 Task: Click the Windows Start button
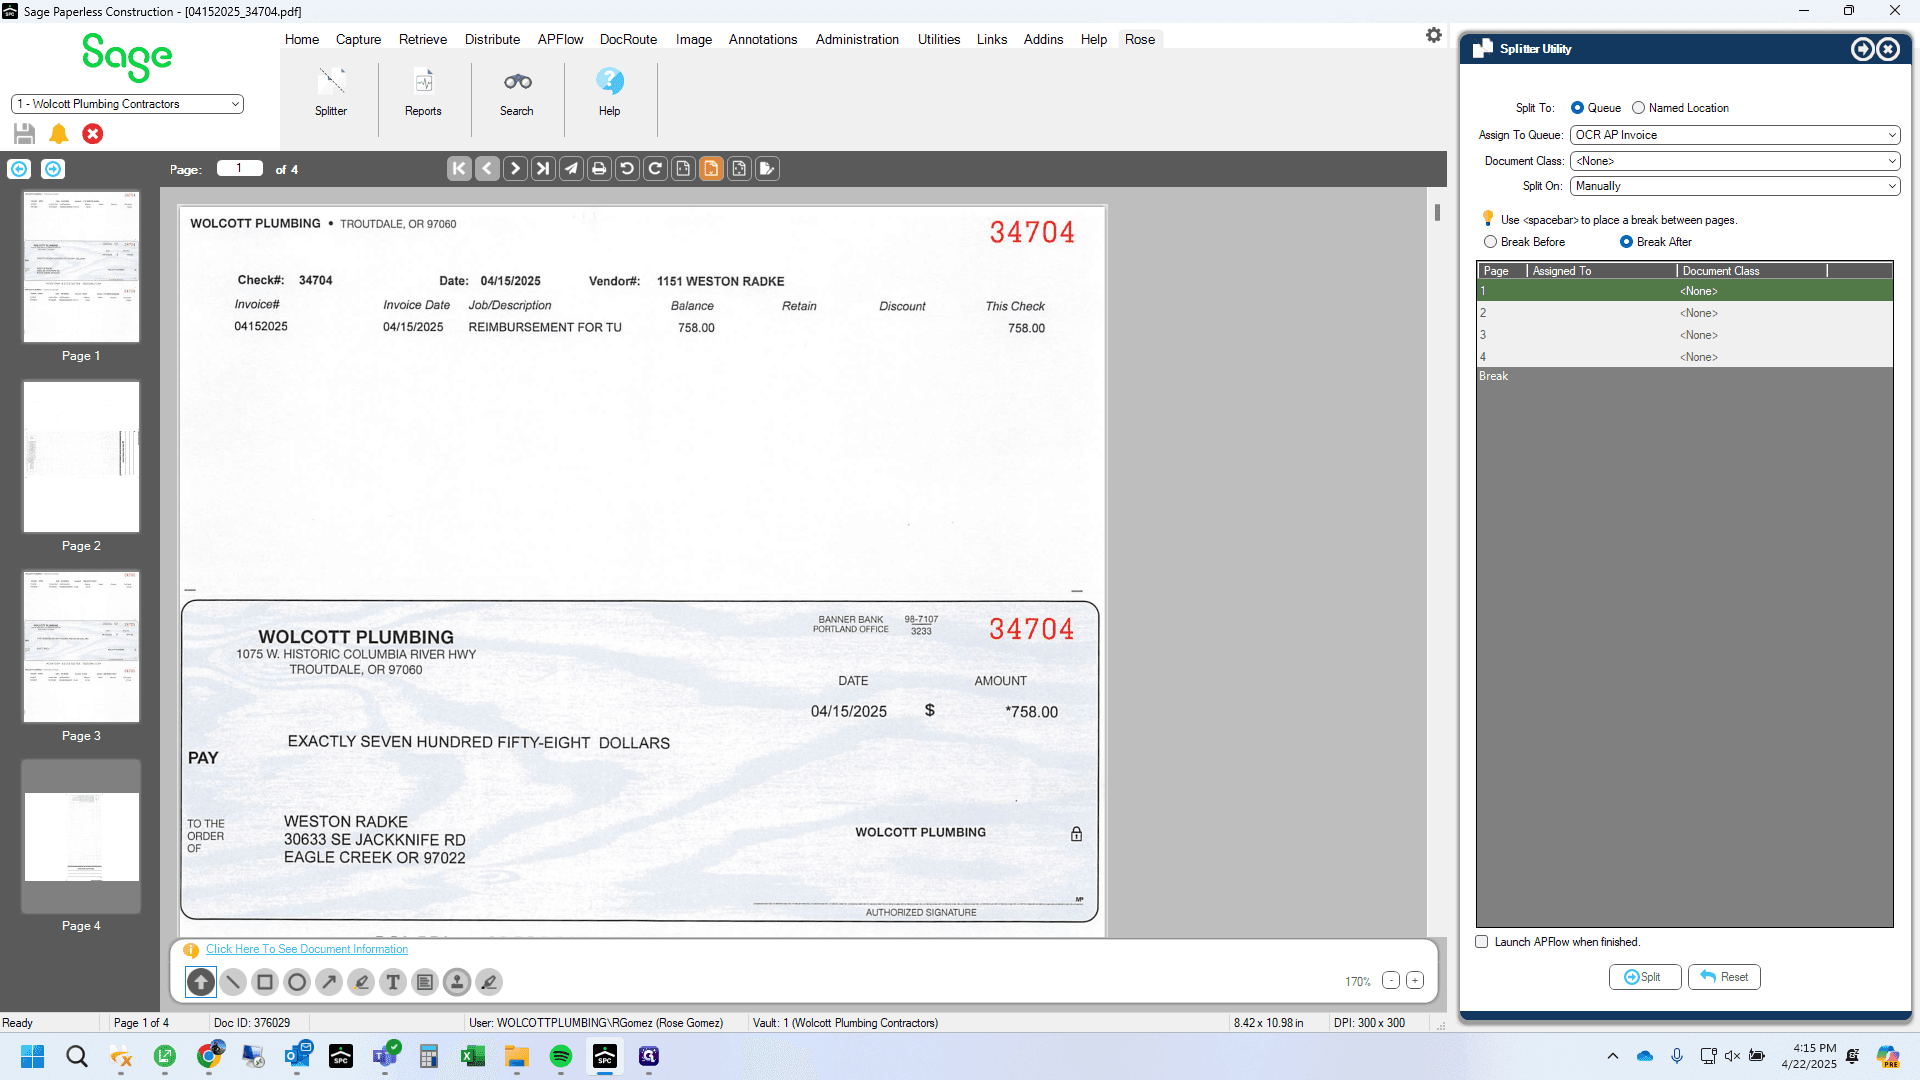pos(32,1056)
